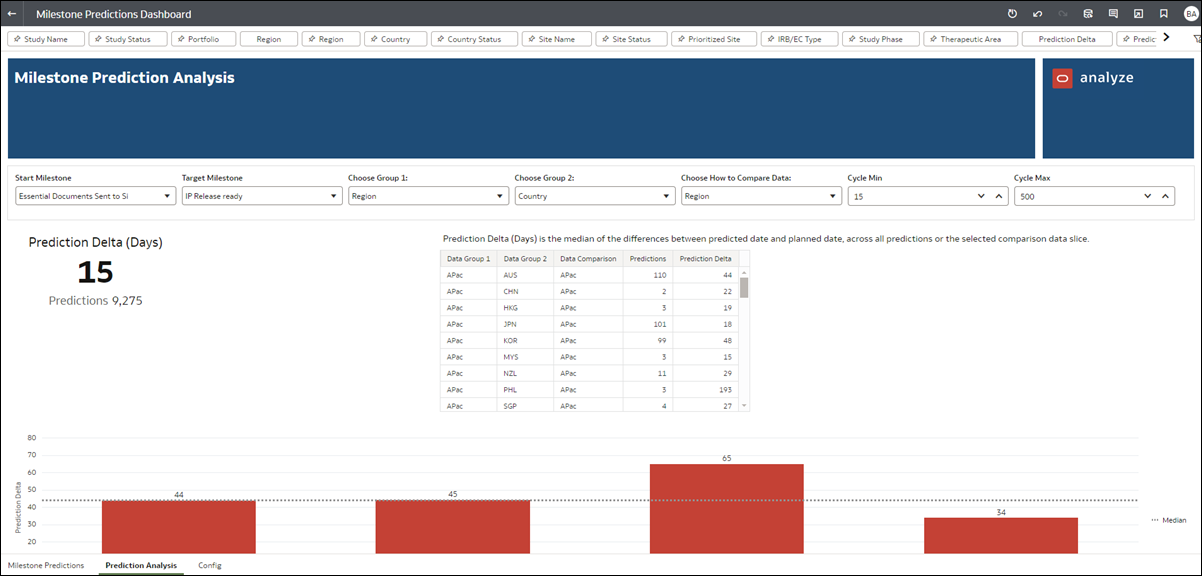Increase Cycle Min with up arrow
Viewport: 1202px width, 576px height.
[998, 197]
